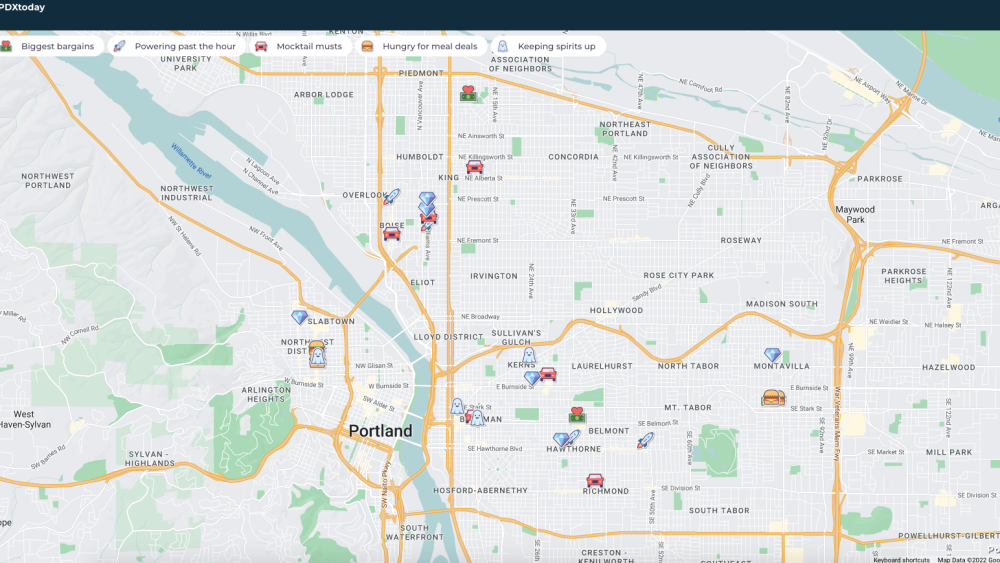Click the burger marker in Northwest District
This screenshot has width=1000, height=563.
click(316, 347)
